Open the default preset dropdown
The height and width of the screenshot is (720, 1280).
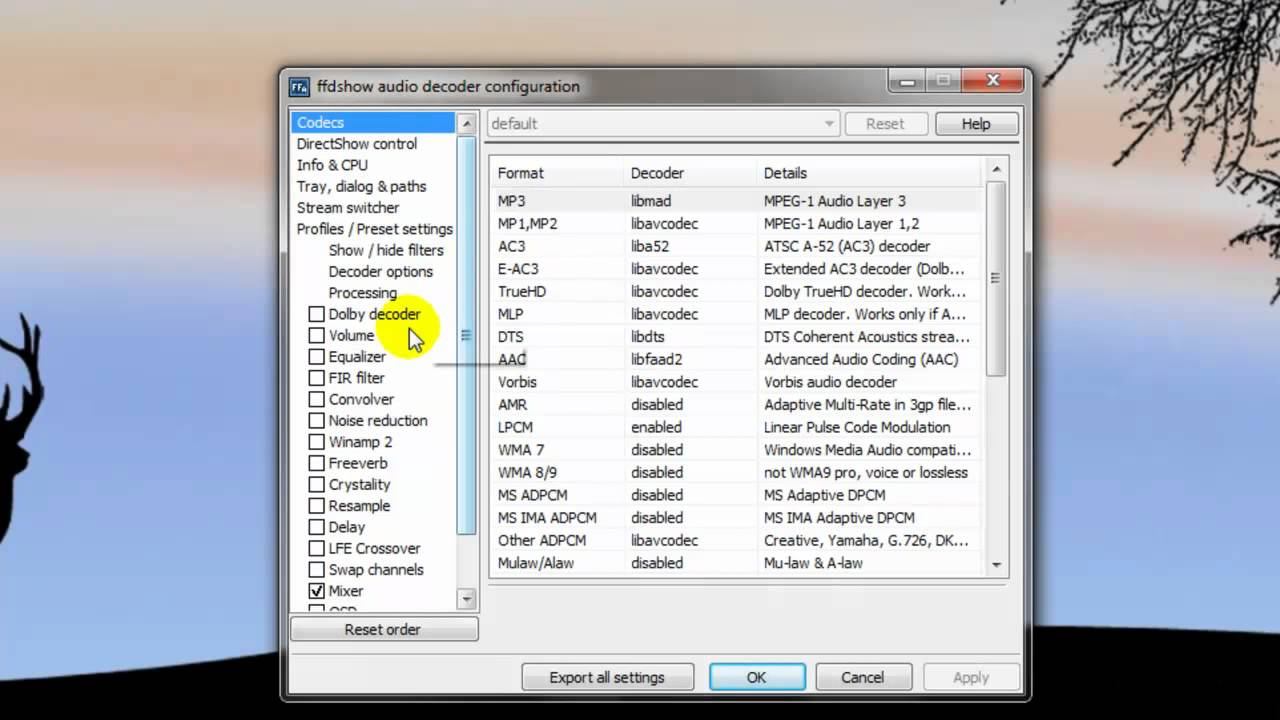(x=662, y=124)
